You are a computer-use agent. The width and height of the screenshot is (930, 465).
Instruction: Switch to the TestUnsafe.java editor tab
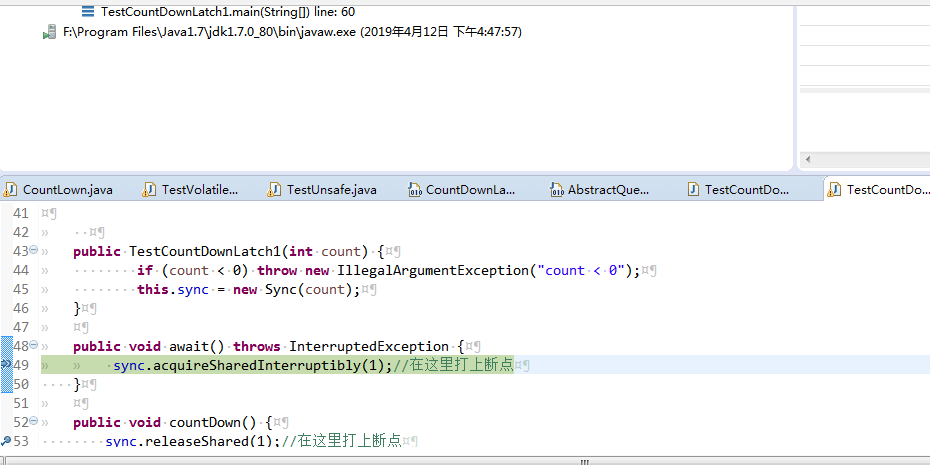point(322,190)
